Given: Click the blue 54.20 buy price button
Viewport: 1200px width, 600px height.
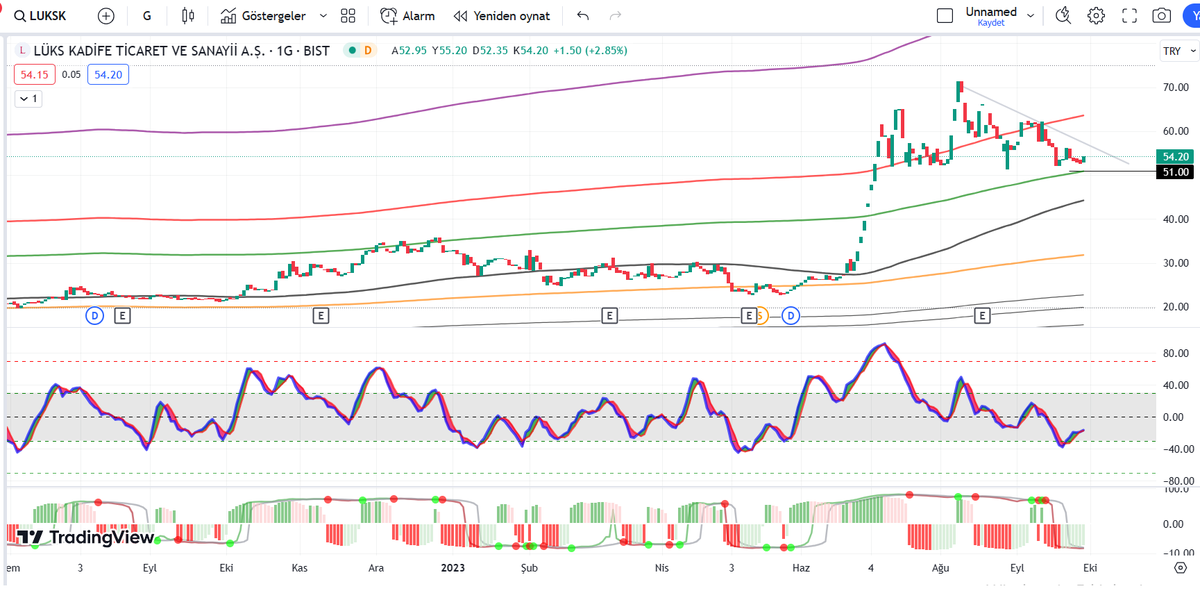Looking at the screenshot, I should coord(107,74).
